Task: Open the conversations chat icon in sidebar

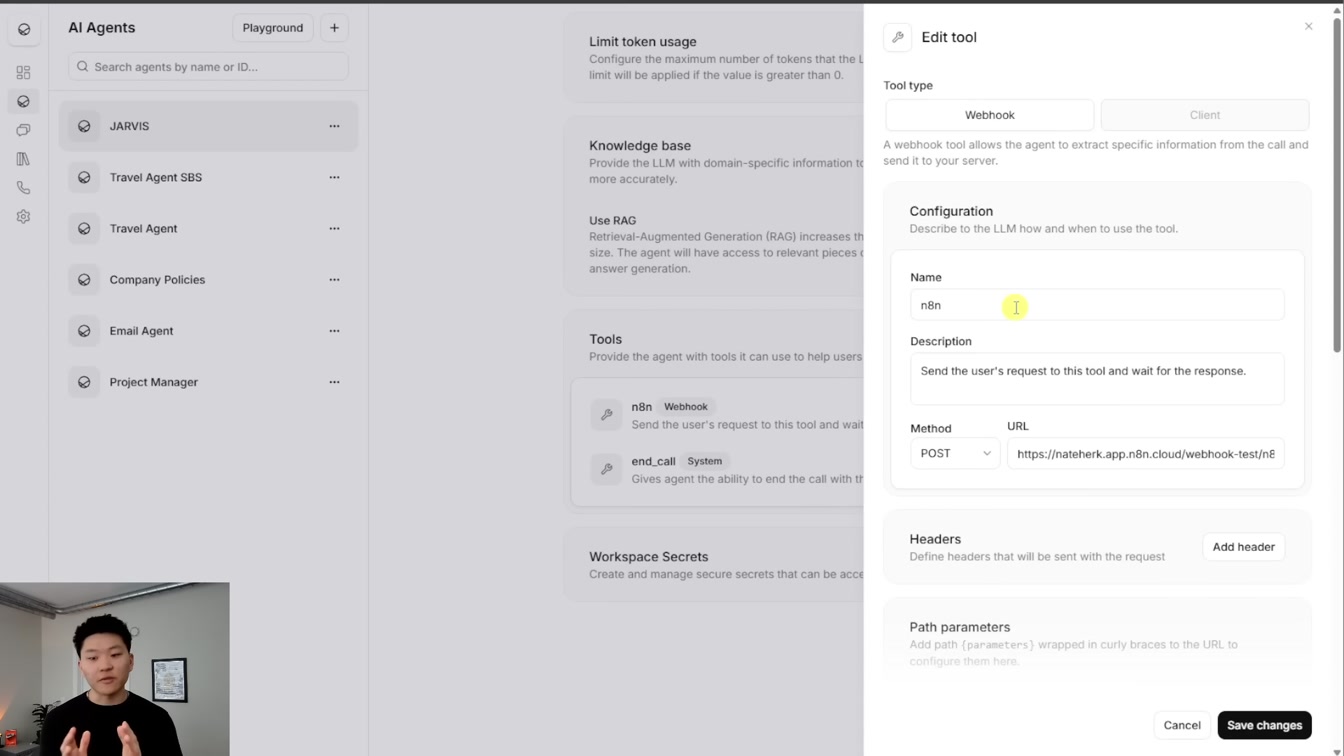Action: pos(23,130)
